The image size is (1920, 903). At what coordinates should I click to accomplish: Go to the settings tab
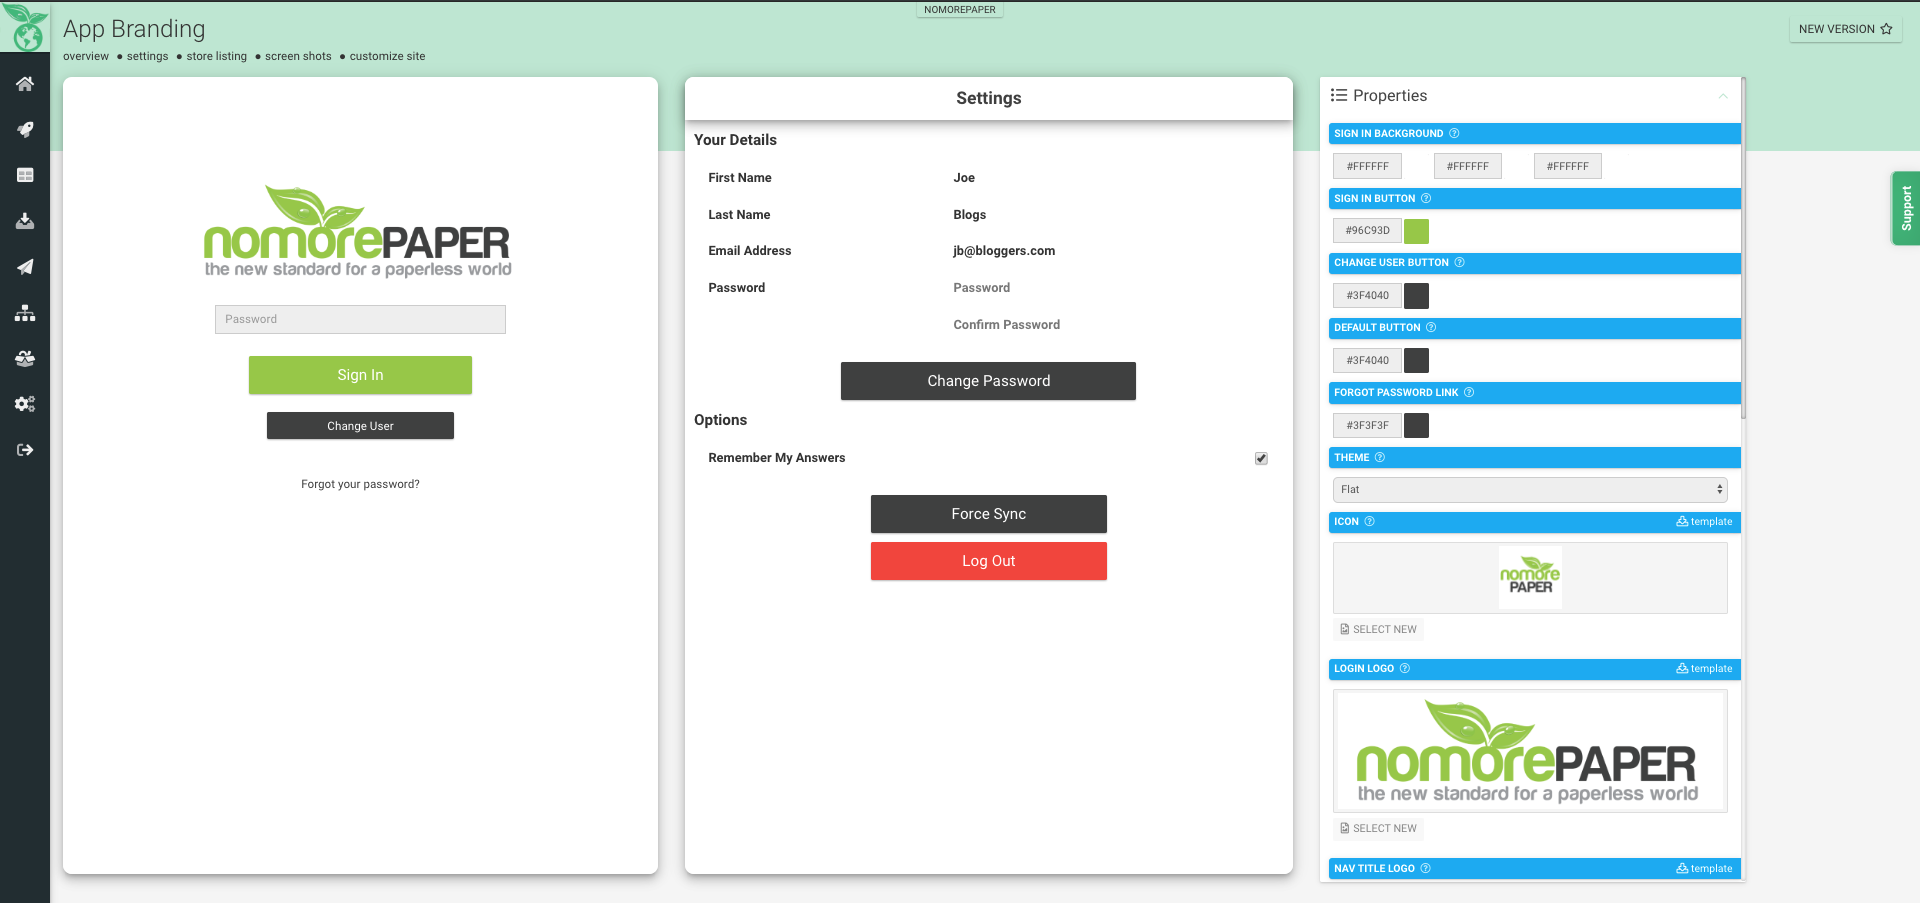coord(147,56)
